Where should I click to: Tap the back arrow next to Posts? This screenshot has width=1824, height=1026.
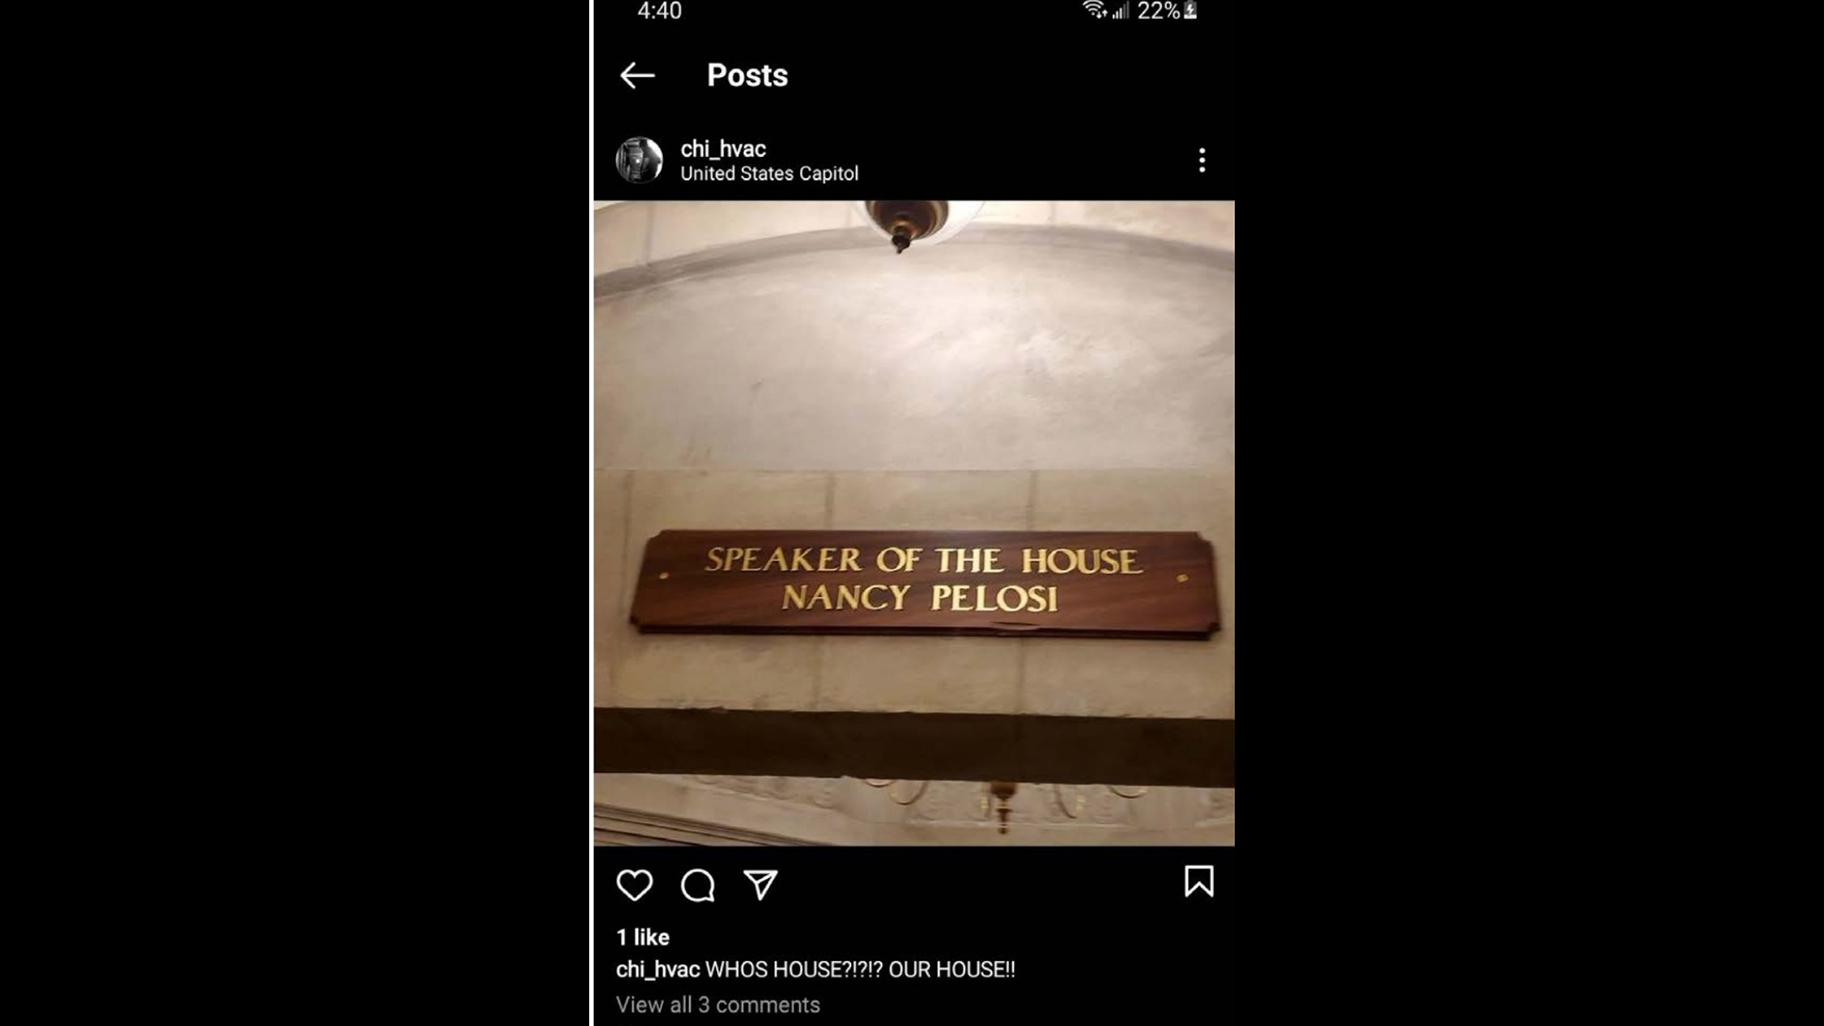(x=637, y=75)
